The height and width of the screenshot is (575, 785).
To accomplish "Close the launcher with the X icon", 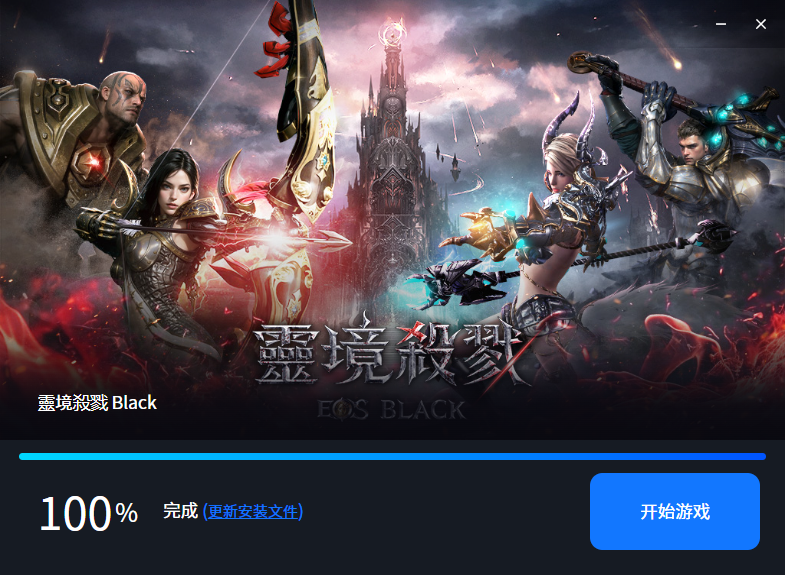I will pyautogui.click(x=760, y=24).
